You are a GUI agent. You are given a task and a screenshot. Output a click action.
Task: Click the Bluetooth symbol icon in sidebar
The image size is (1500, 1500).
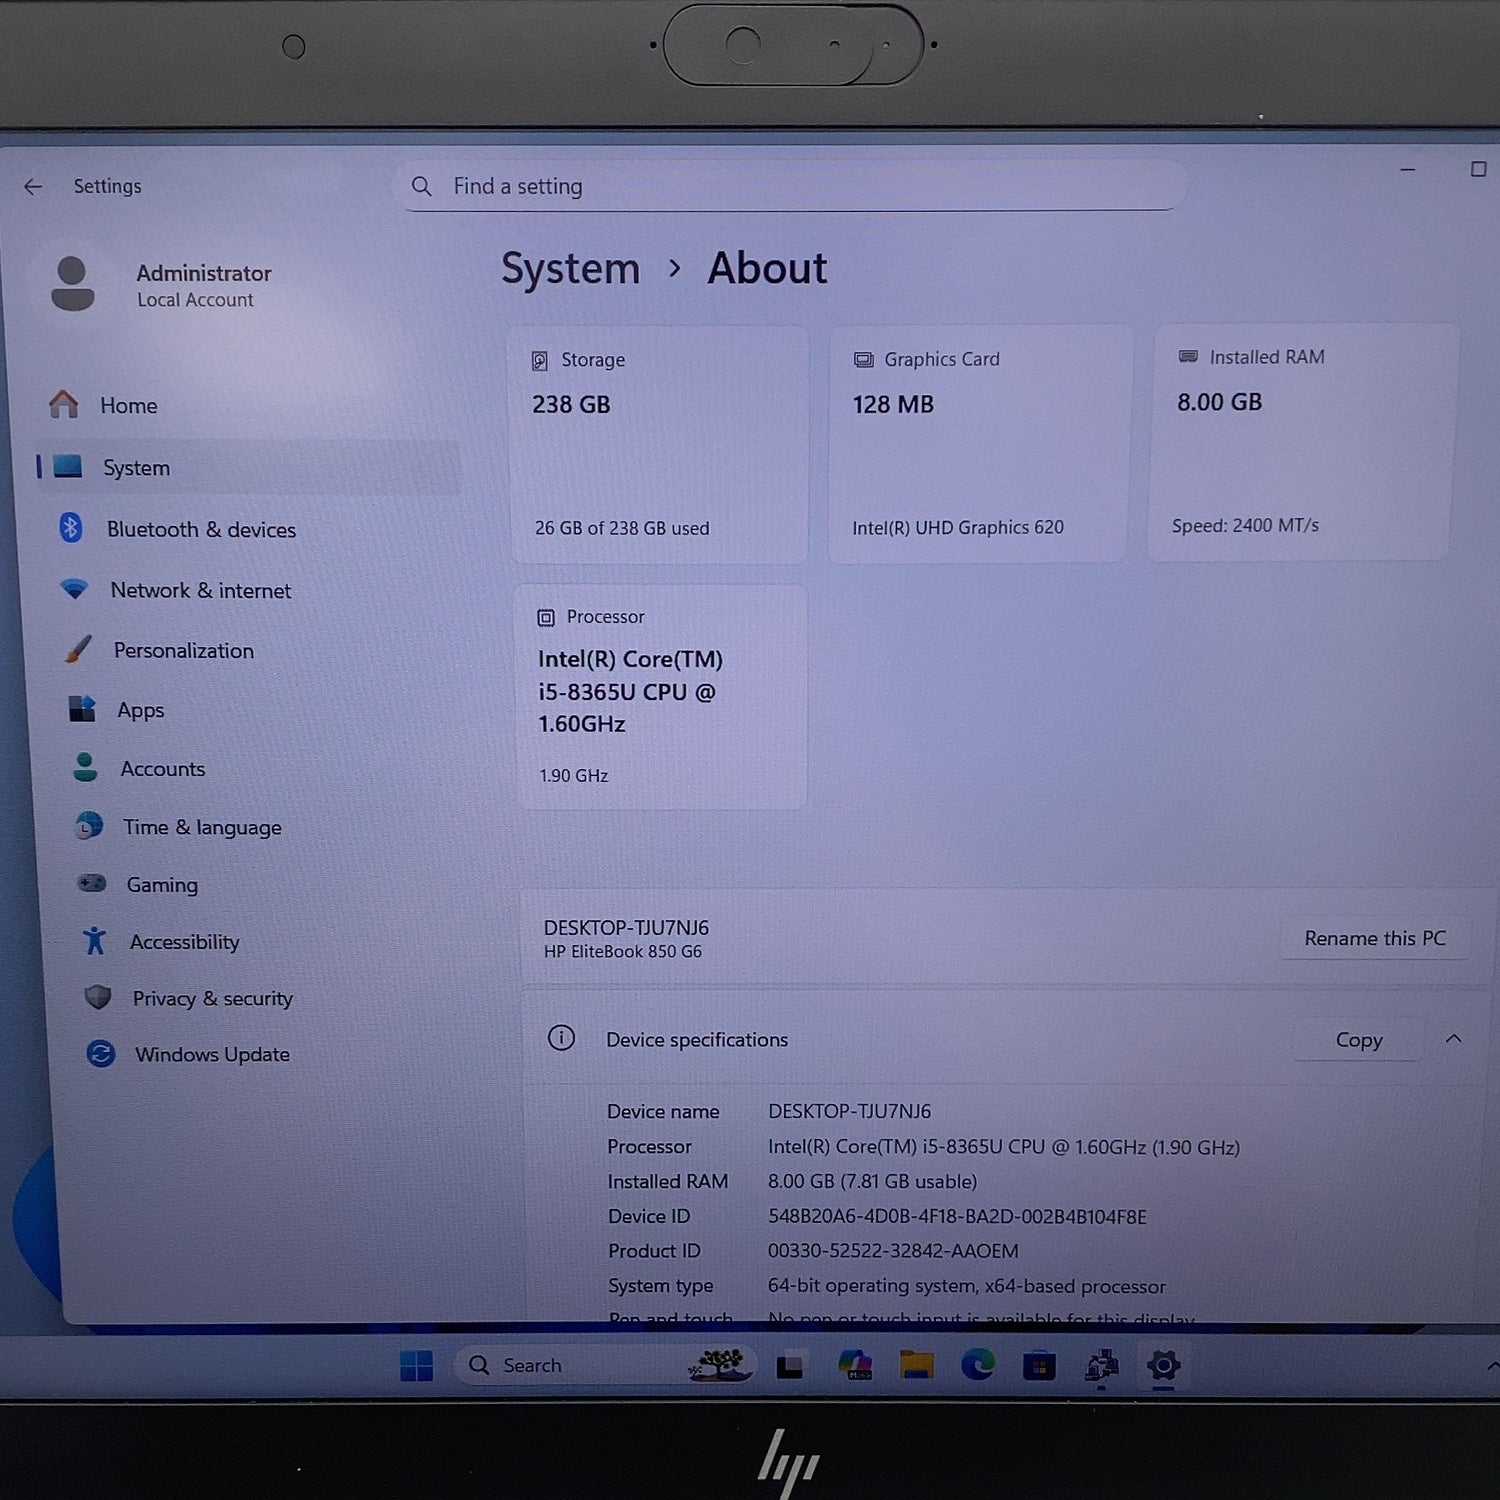point(70,527)
